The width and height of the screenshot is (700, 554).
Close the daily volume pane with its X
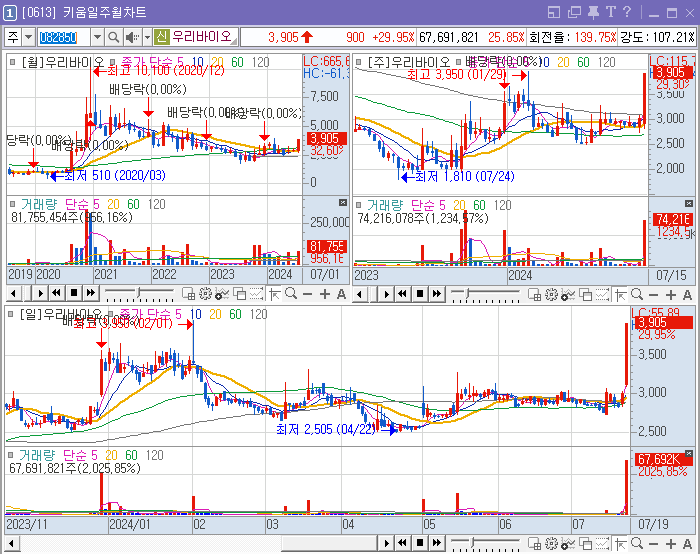(689, 454)
